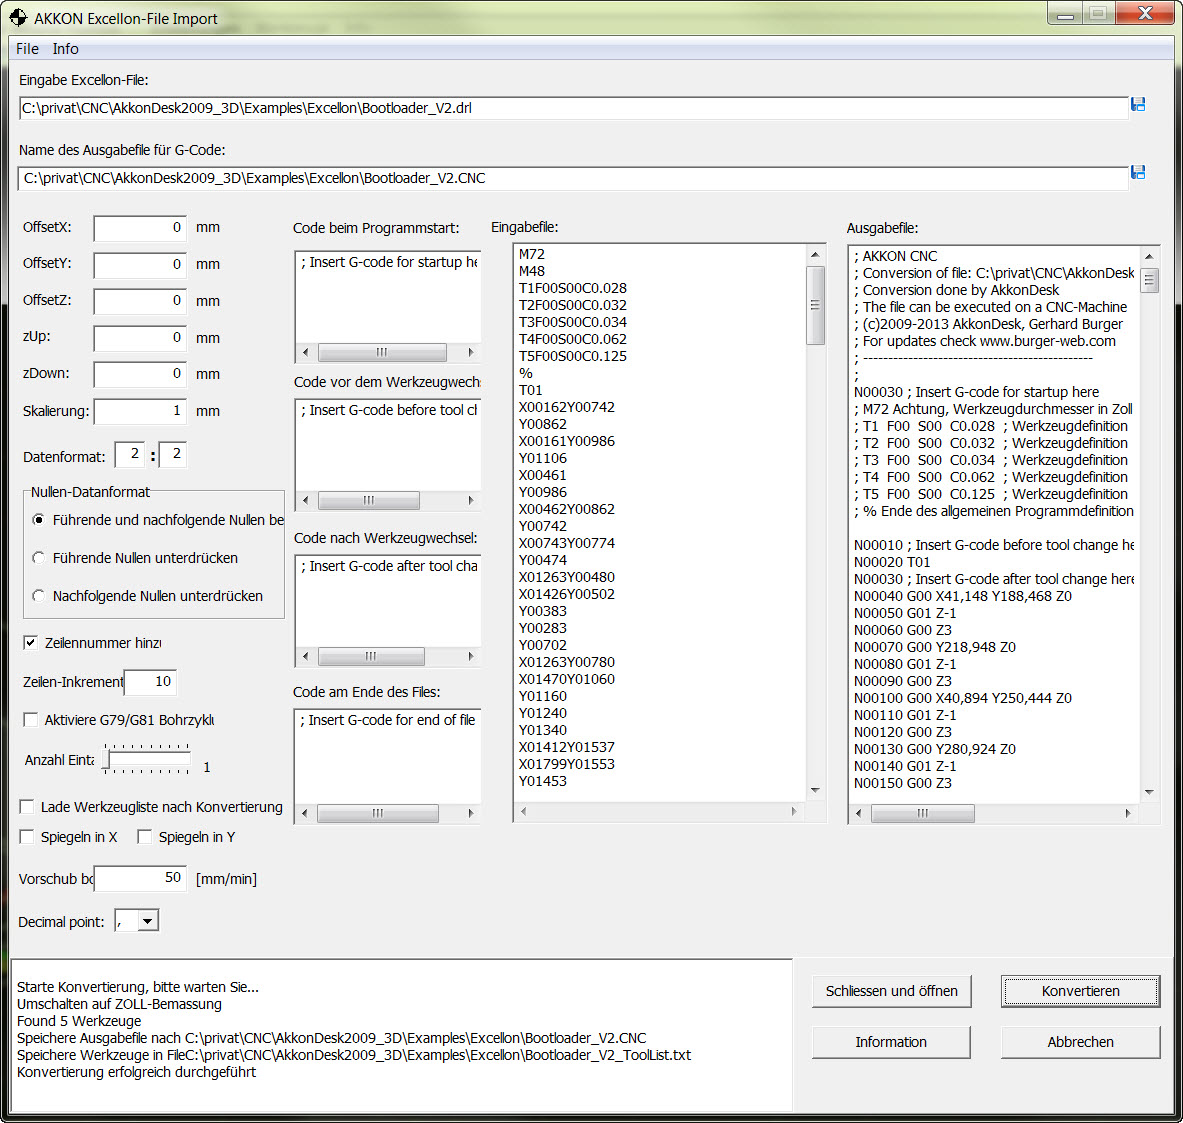Click the Schliessen und öffnen button
The height and width of the screenshot is (1123, 1183).
[891, 991]
